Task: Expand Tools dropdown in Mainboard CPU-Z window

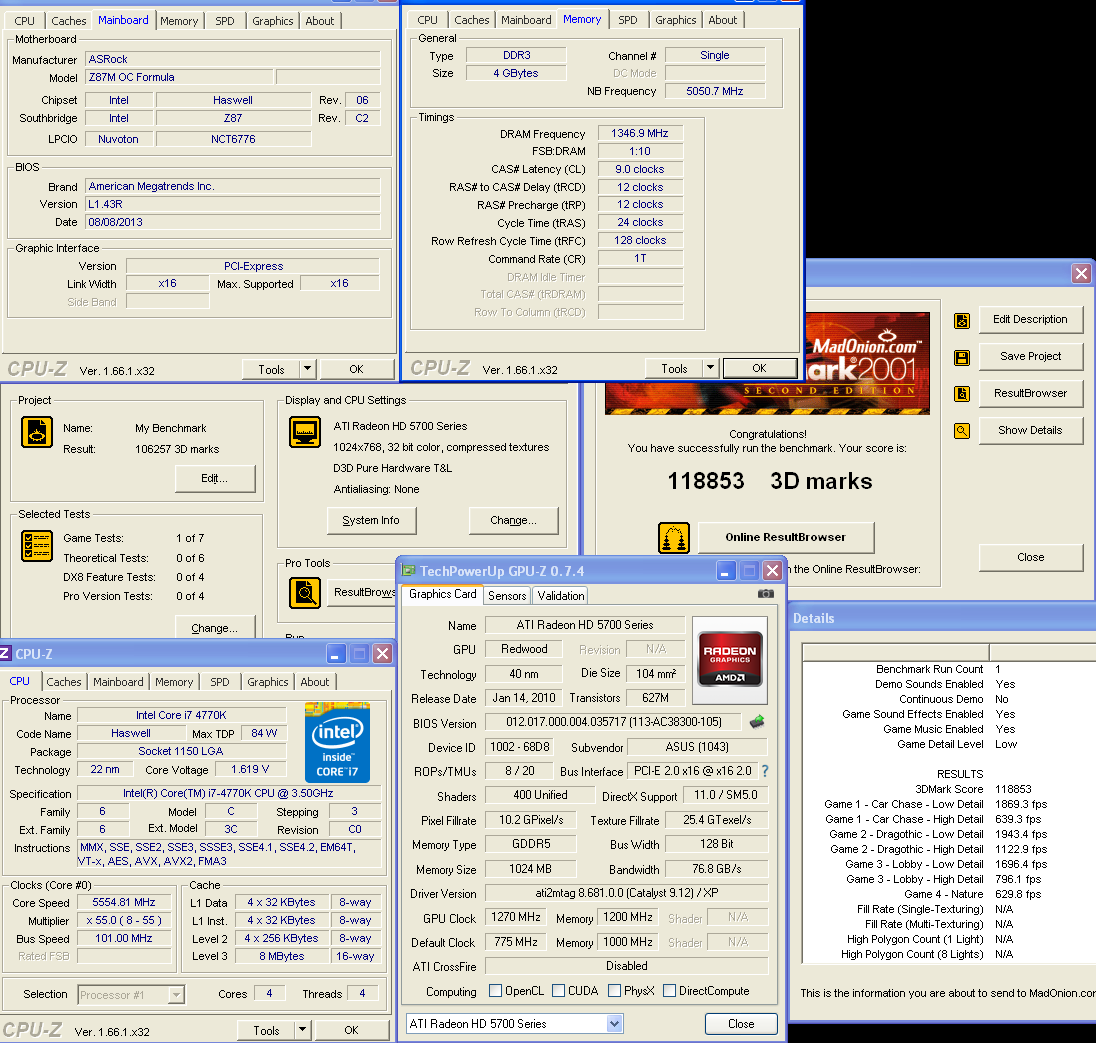Action: coord(307,369)
